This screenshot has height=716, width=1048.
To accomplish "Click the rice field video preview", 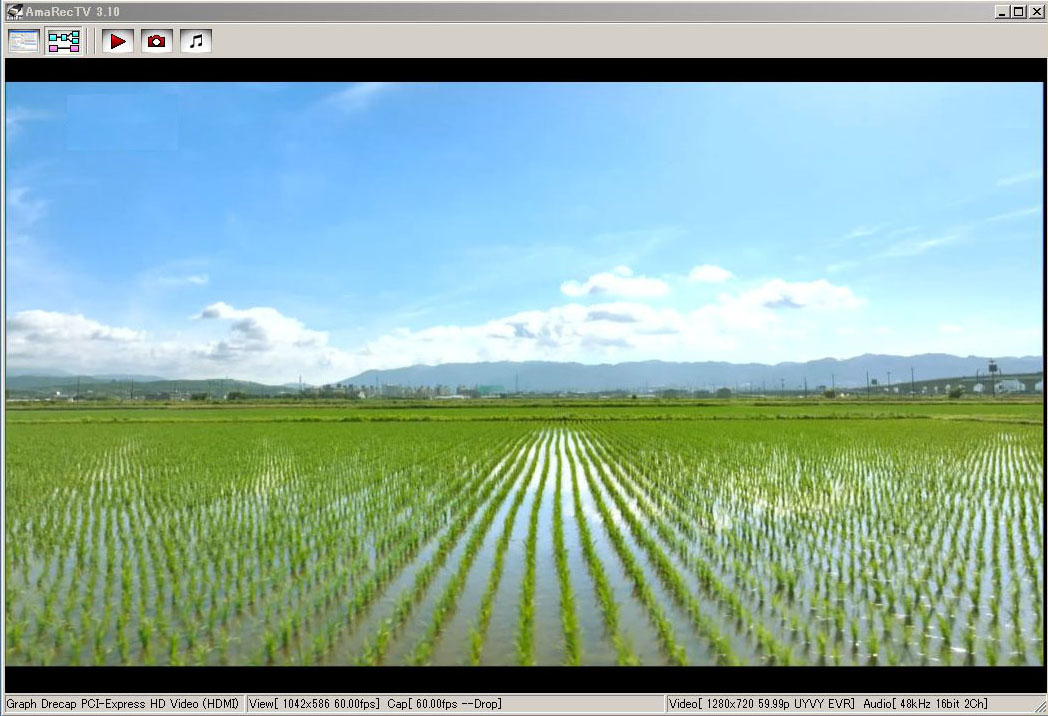I will pyautogui.click(x=524, y=374).
